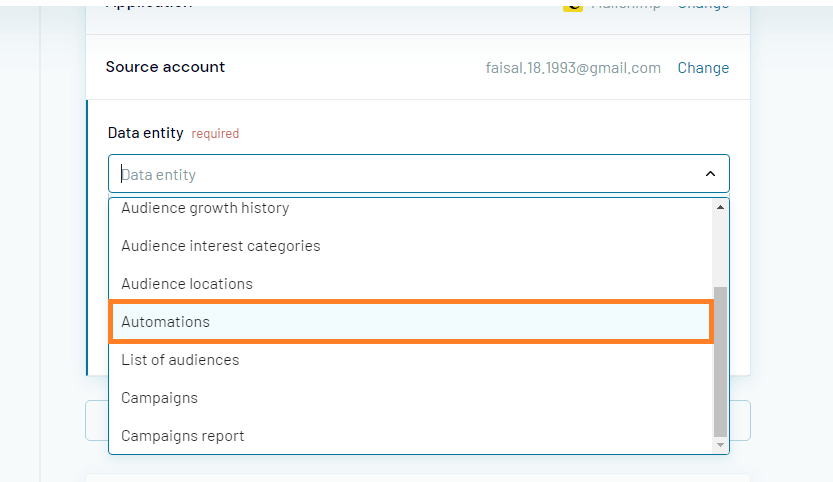The height and width of the screenshot is (482, 833).
Task: Click the scrollbar up arrow in list
Action: point(720,207)
